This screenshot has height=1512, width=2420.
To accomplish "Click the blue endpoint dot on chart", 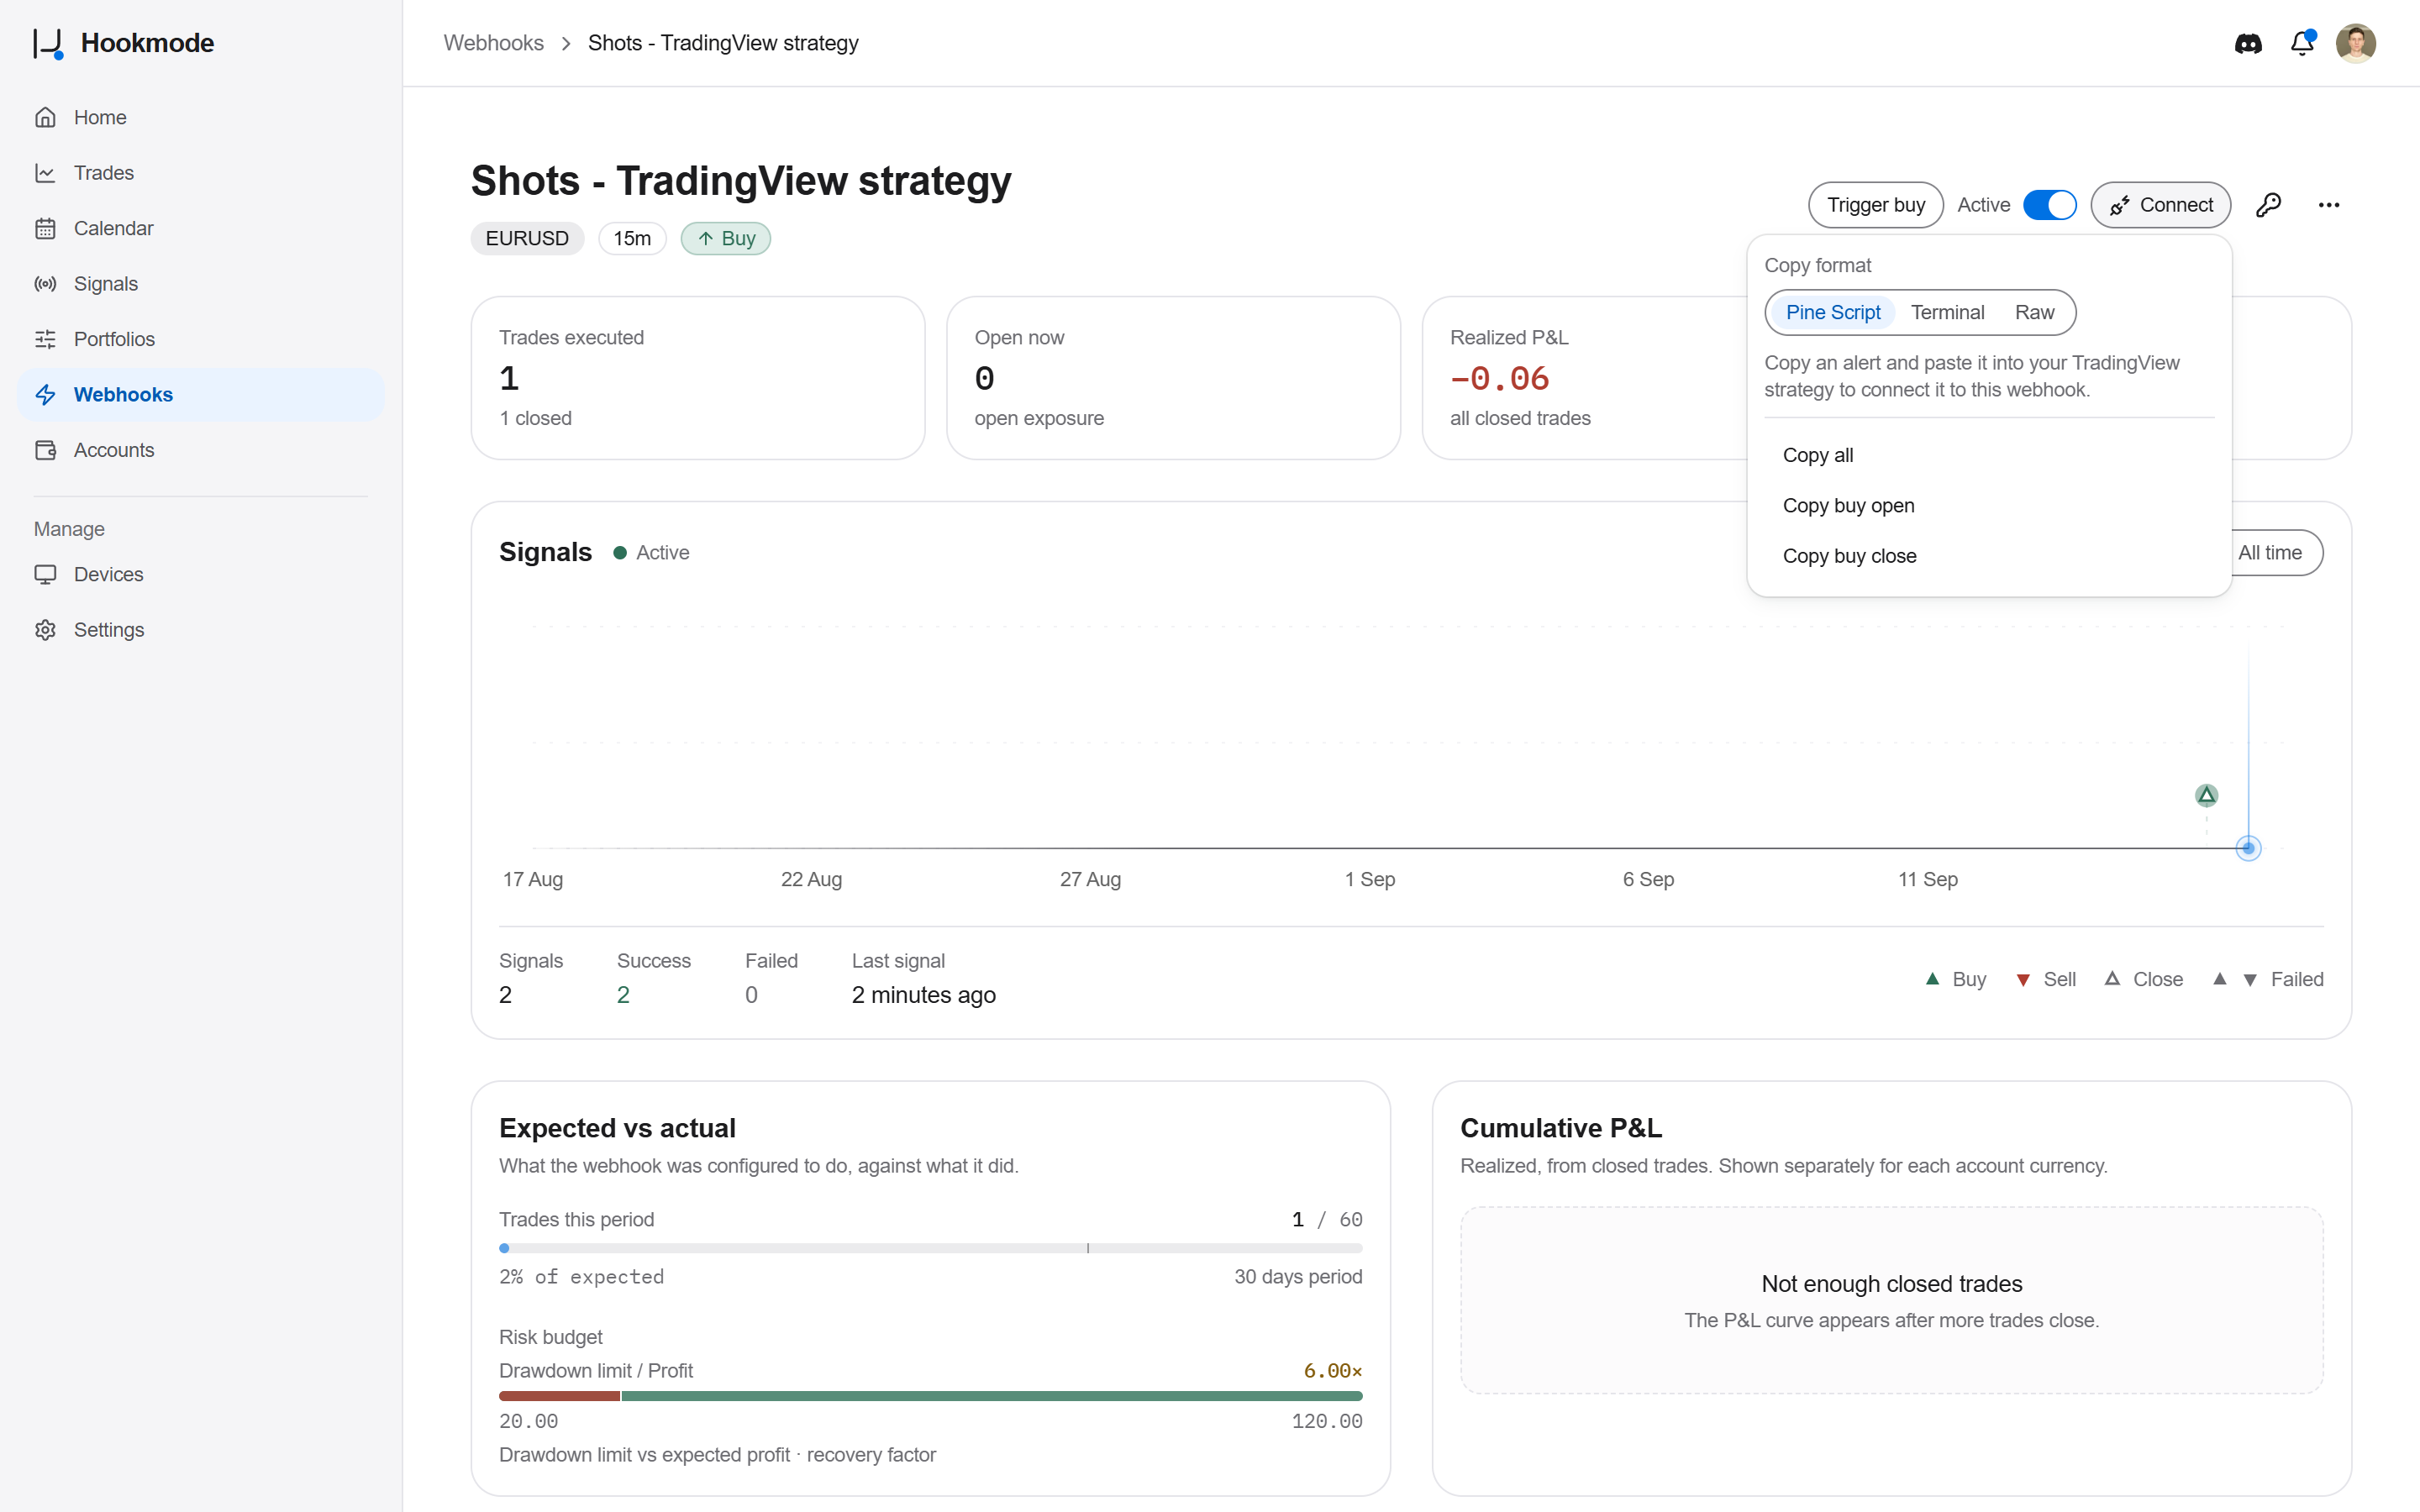I will 2248,848.
